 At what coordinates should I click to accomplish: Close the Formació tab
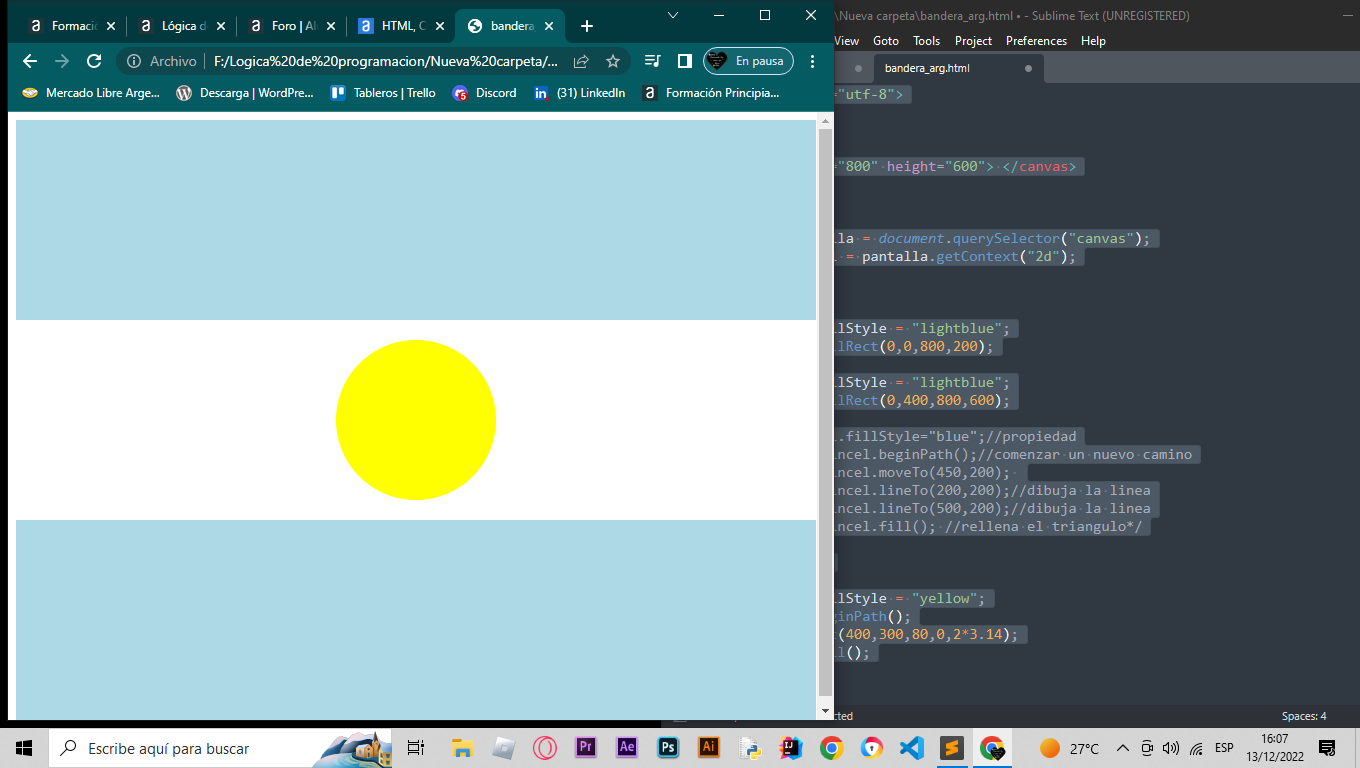[110, 26]
